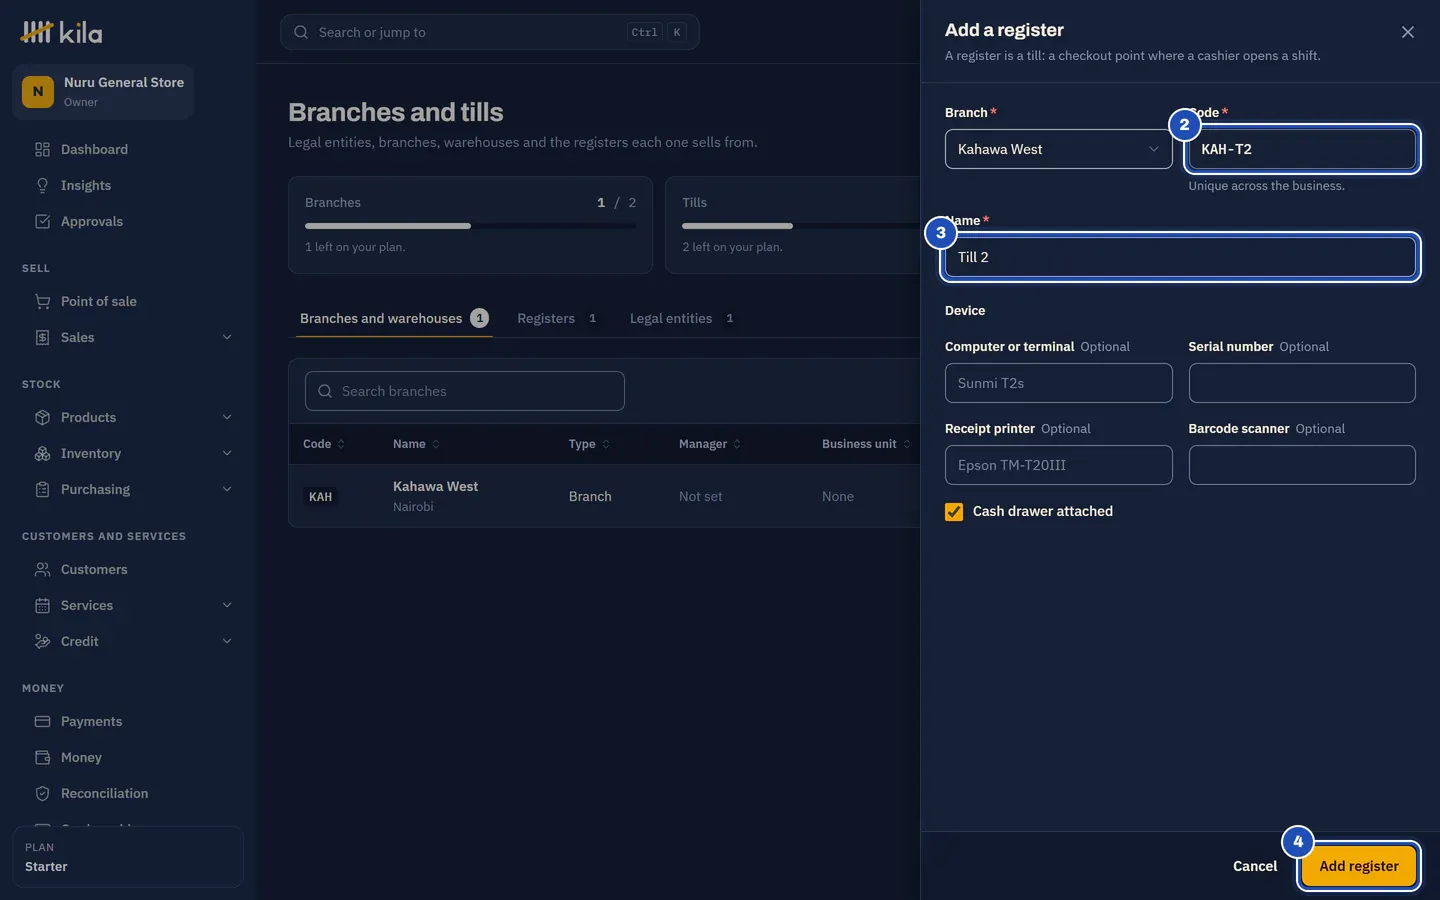The height and width of the screenshot is (900, 1440).
Task: Click the Services calendar icon
Action: tap(42, 606)
